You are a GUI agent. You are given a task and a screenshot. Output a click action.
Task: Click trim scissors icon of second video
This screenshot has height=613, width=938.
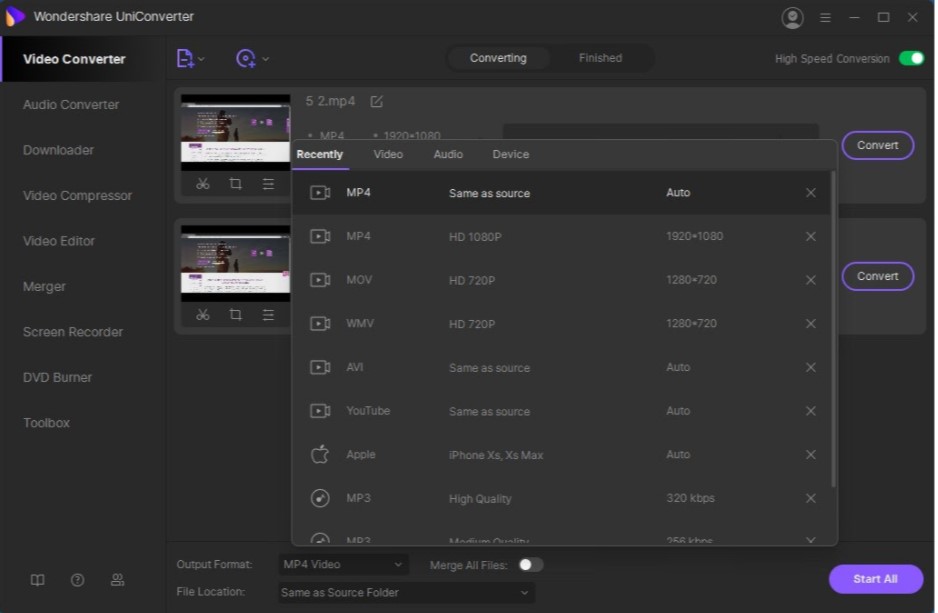click(x=203, y=315)
